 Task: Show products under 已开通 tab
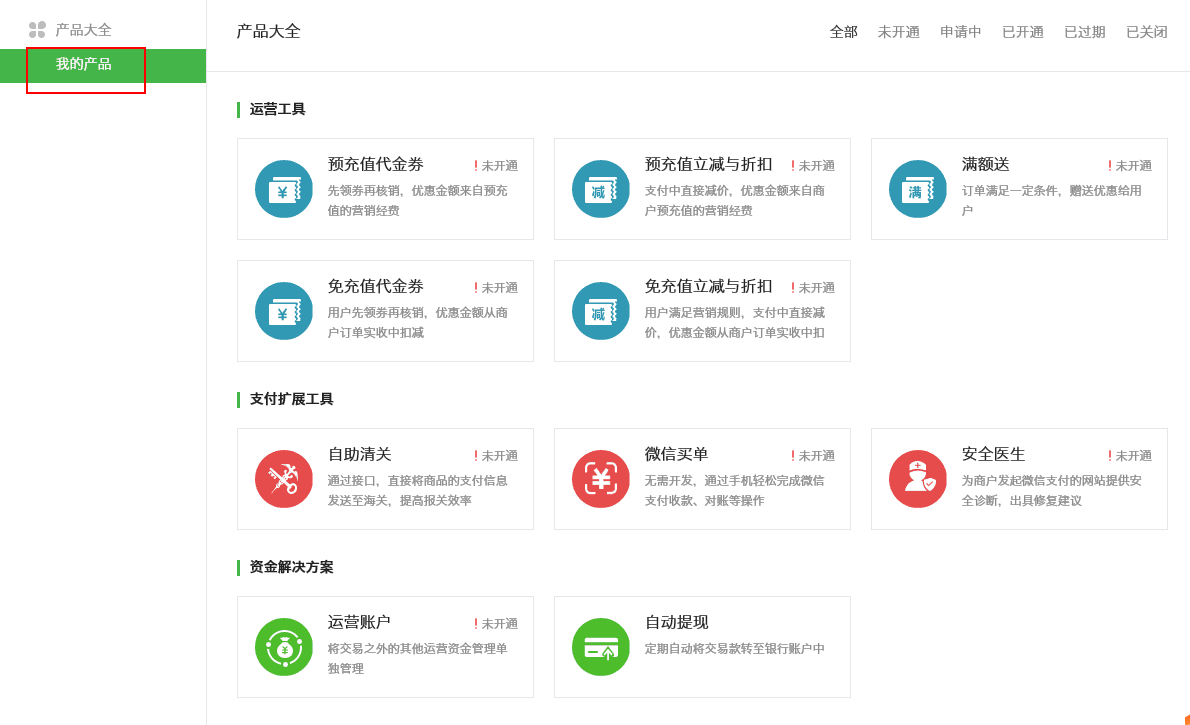coord(1022,32)
